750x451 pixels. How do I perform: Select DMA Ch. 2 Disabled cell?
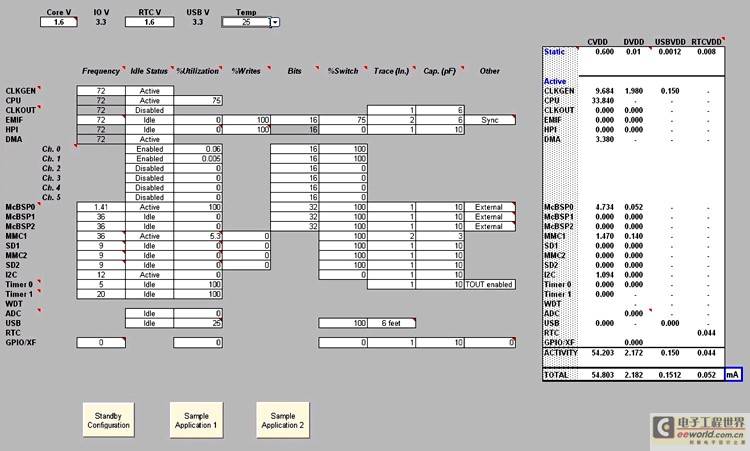point(149,168)
